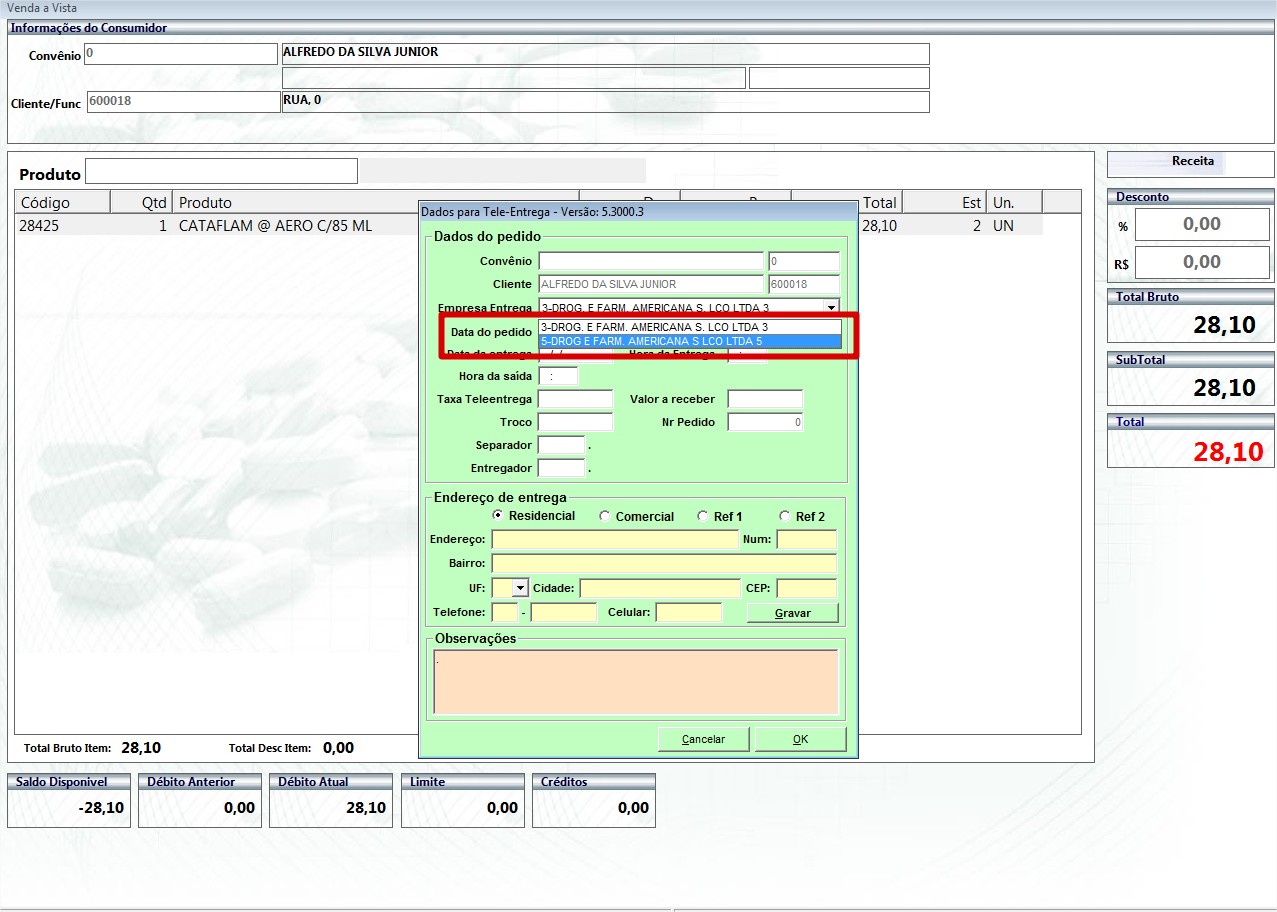The image size is (1277, 912).
Task: Choose the Comercial address option
Action: 605,517
